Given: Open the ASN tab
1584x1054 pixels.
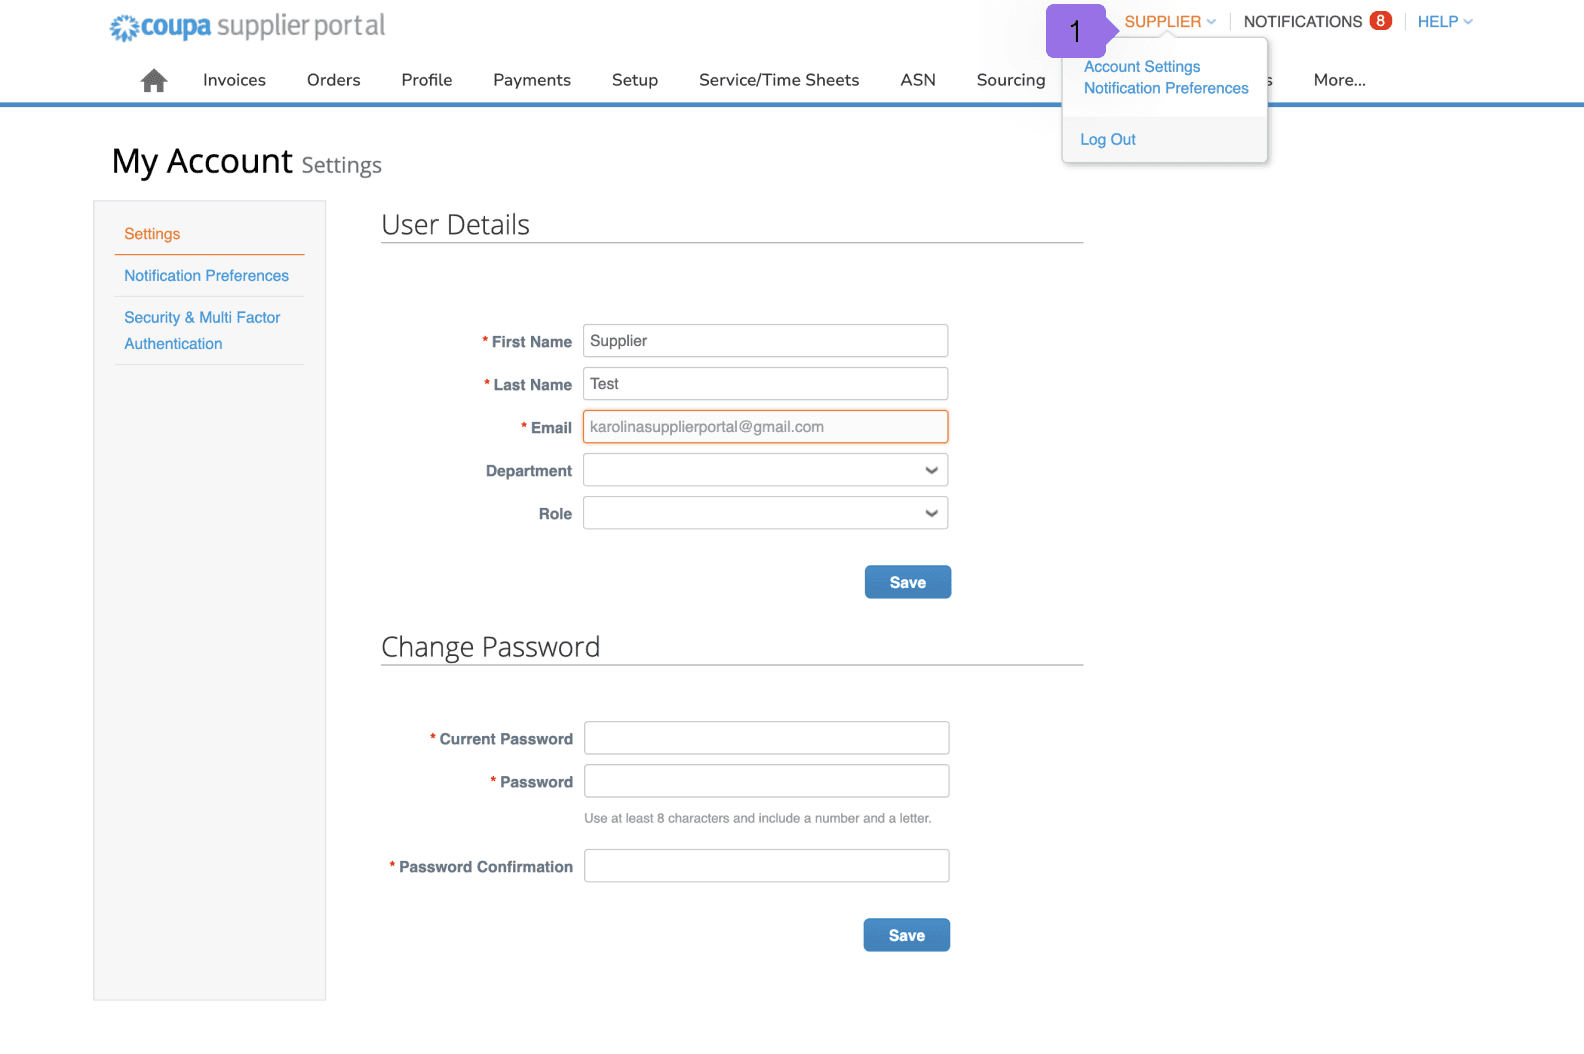Looking at the screenshot, I should coord(918,80).
